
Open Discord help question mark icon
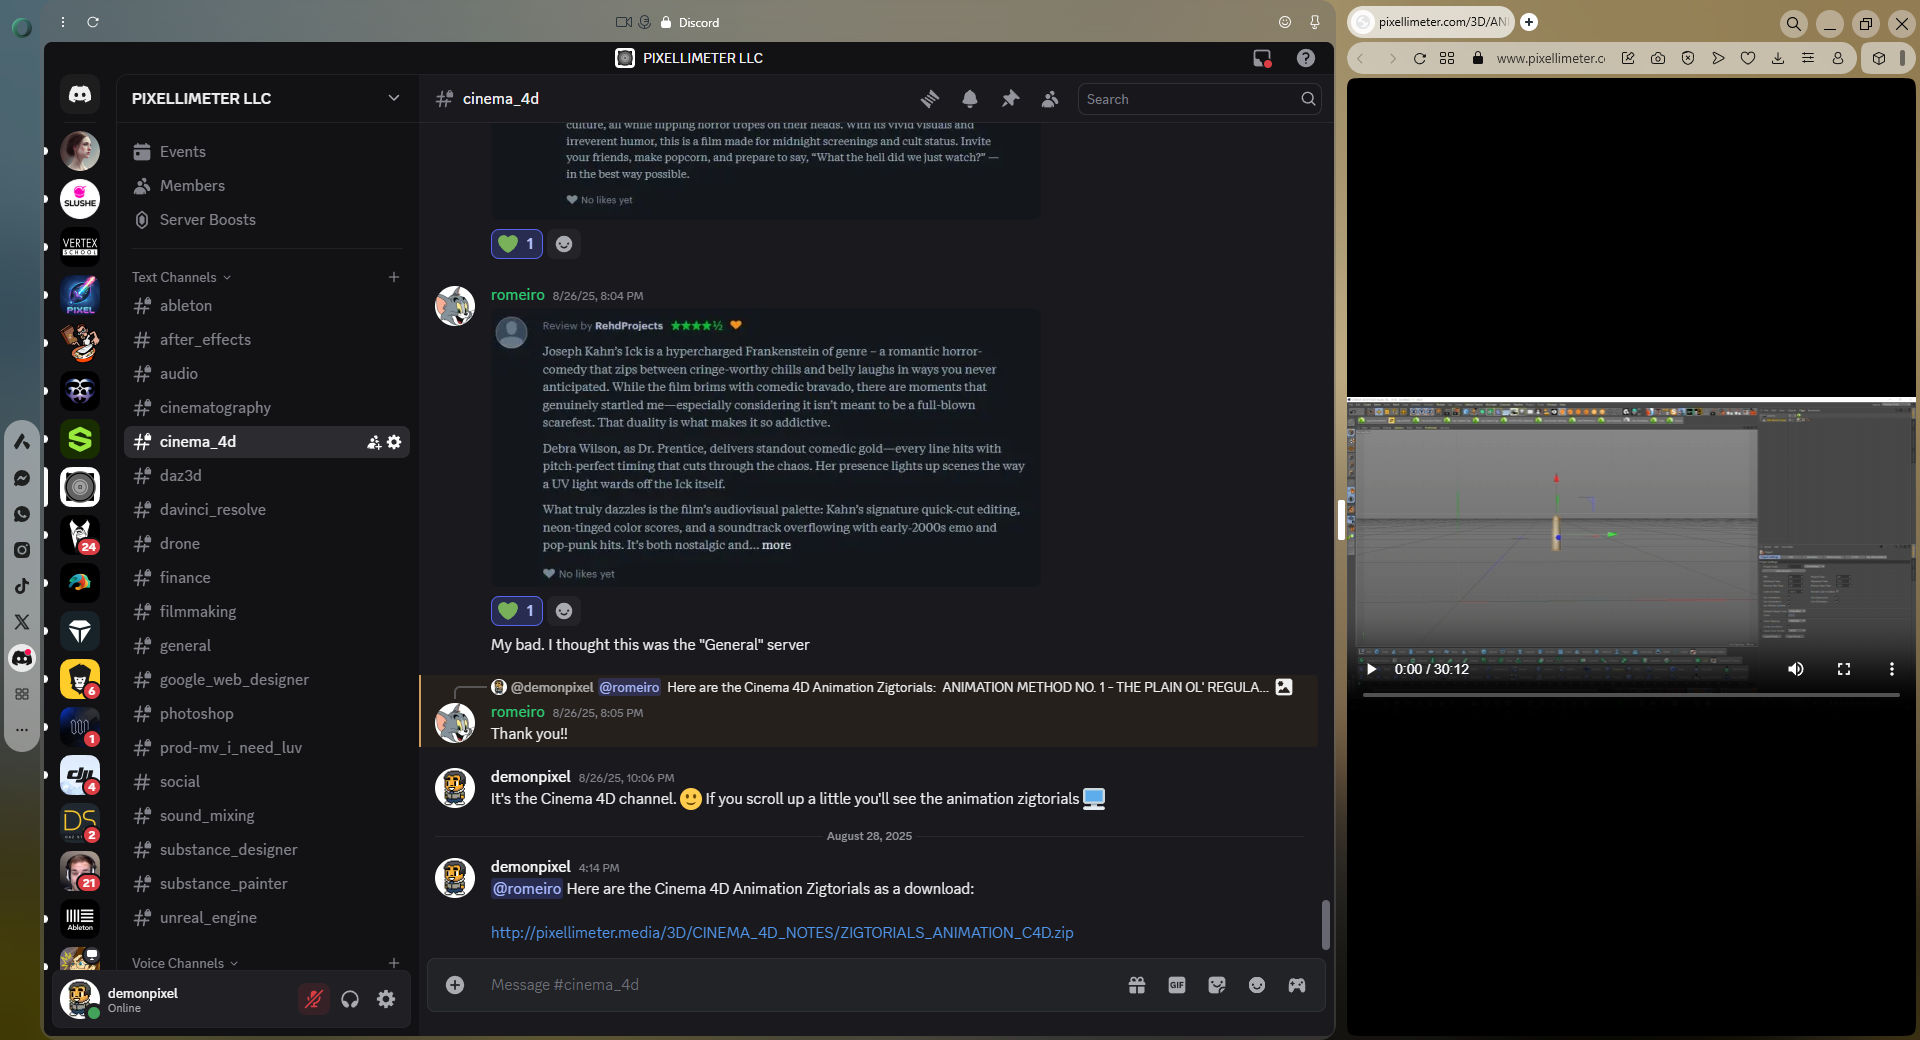pyautogui.click(x=1306, y=58)
